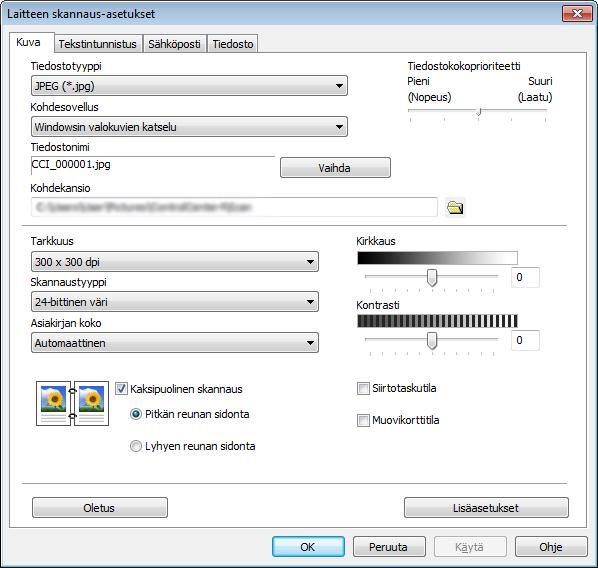Switch to the Tiedosto tab
The image size is (598, 568).
click(x=233, y=44)
